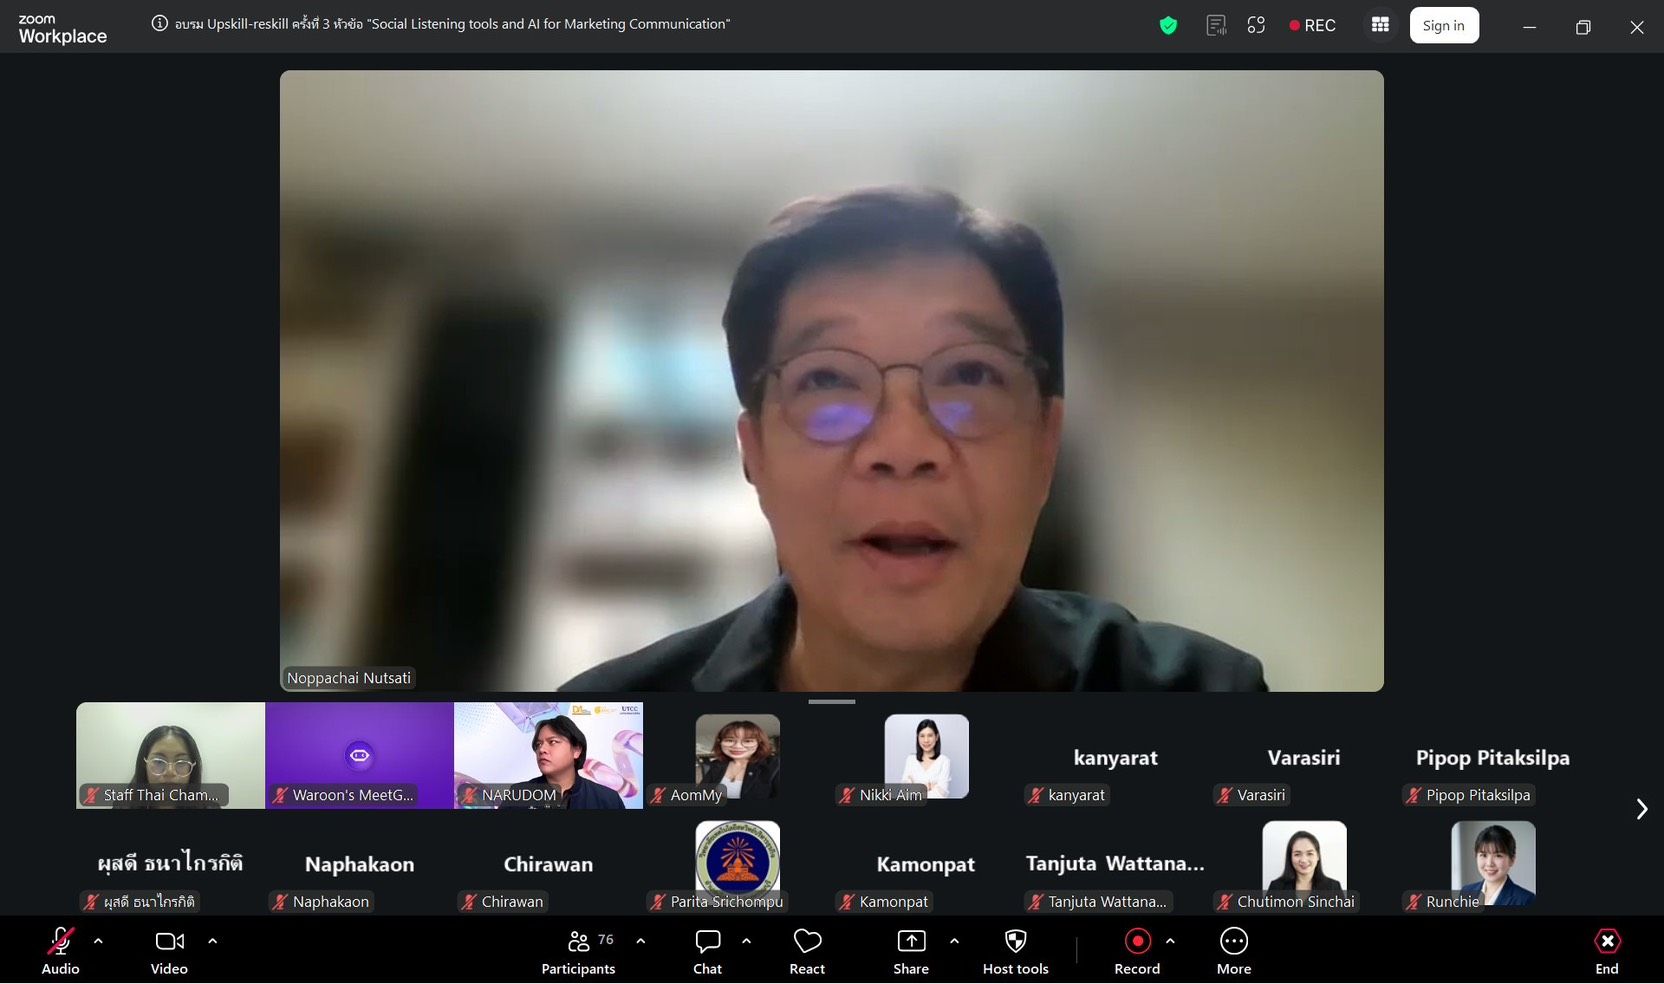Click the Share screen button
This screenshot has height=984, width=1664.
click(x=911, y=950)
